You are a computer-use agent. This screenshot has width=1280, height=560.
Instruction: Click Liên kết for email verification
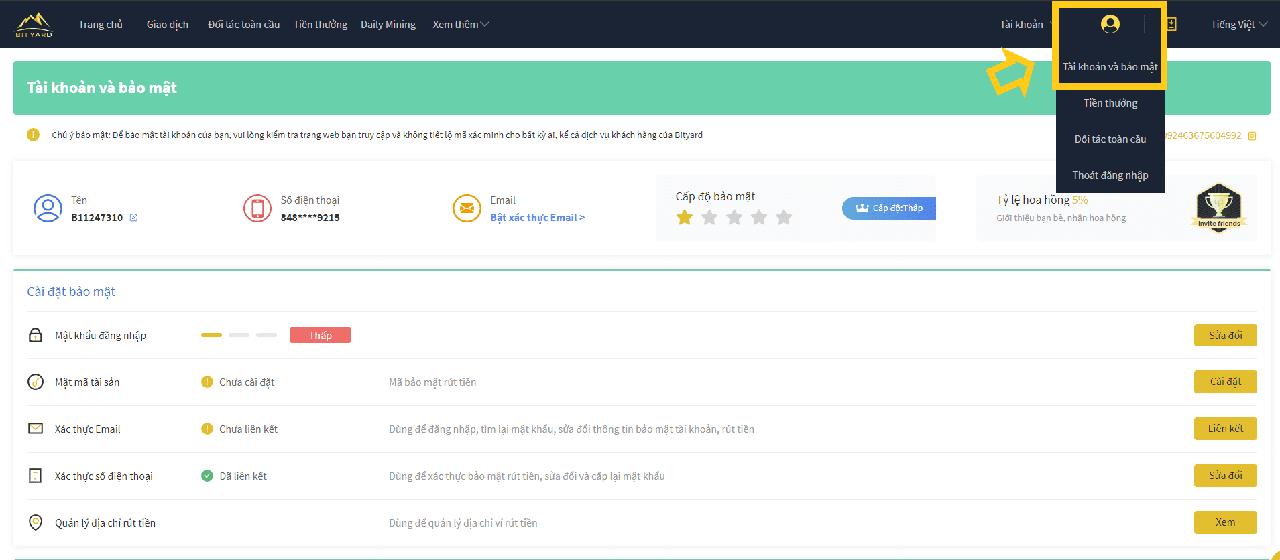(x=1225, y=429)
